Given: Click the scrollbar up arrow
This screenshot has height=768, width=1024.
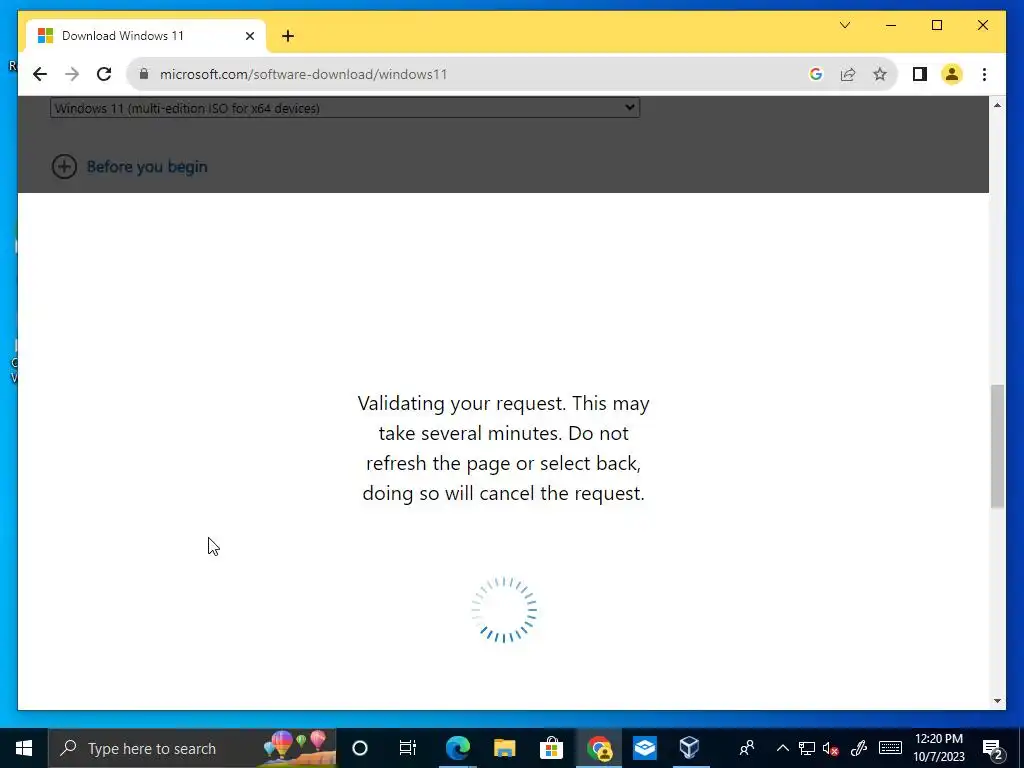Looking at the screenshot, I should coord(997,105).
